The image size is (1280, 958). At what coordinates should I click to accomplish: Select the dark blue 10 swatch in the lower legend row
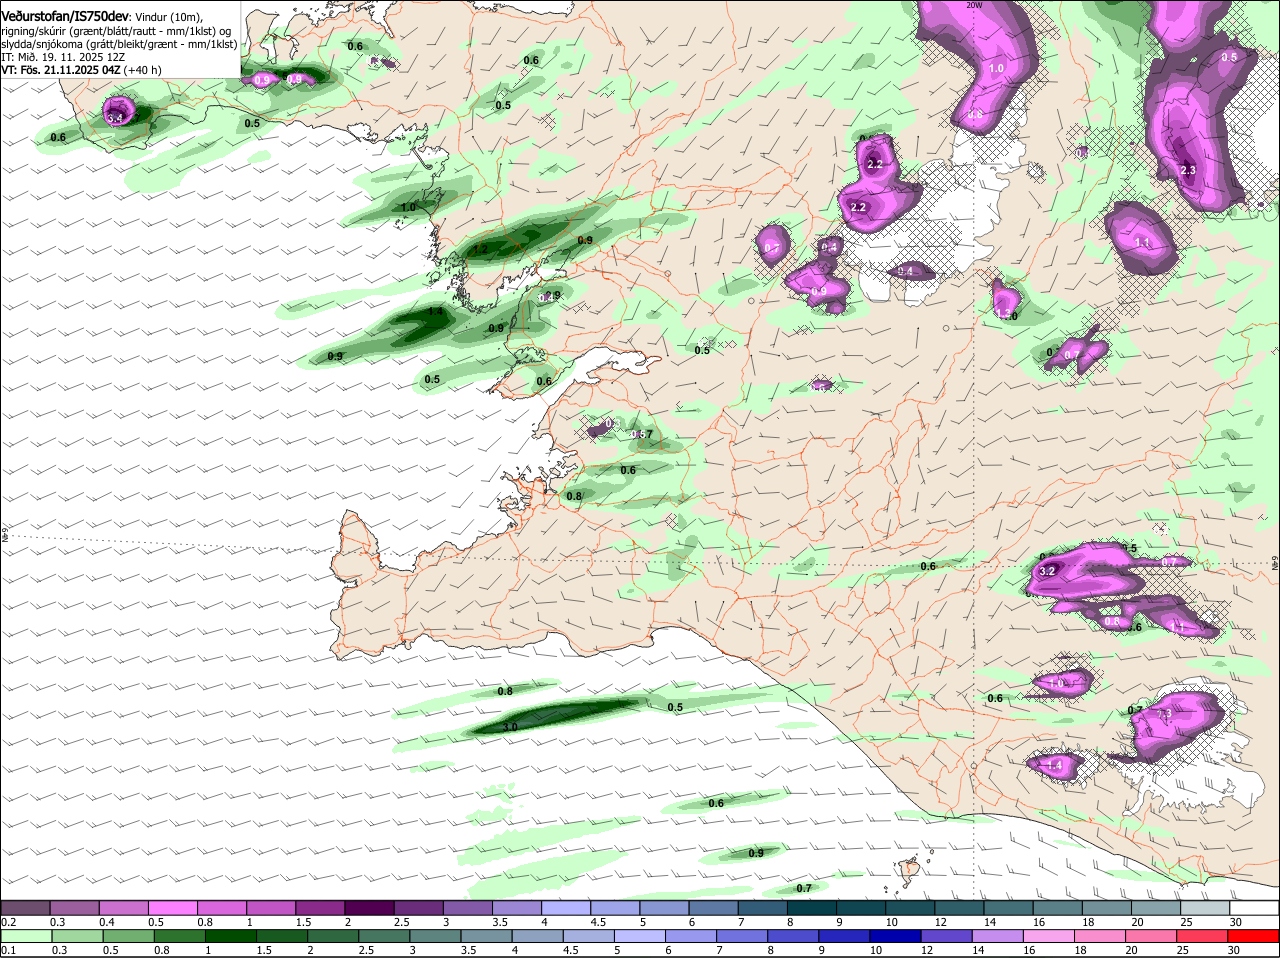(895, 936)
